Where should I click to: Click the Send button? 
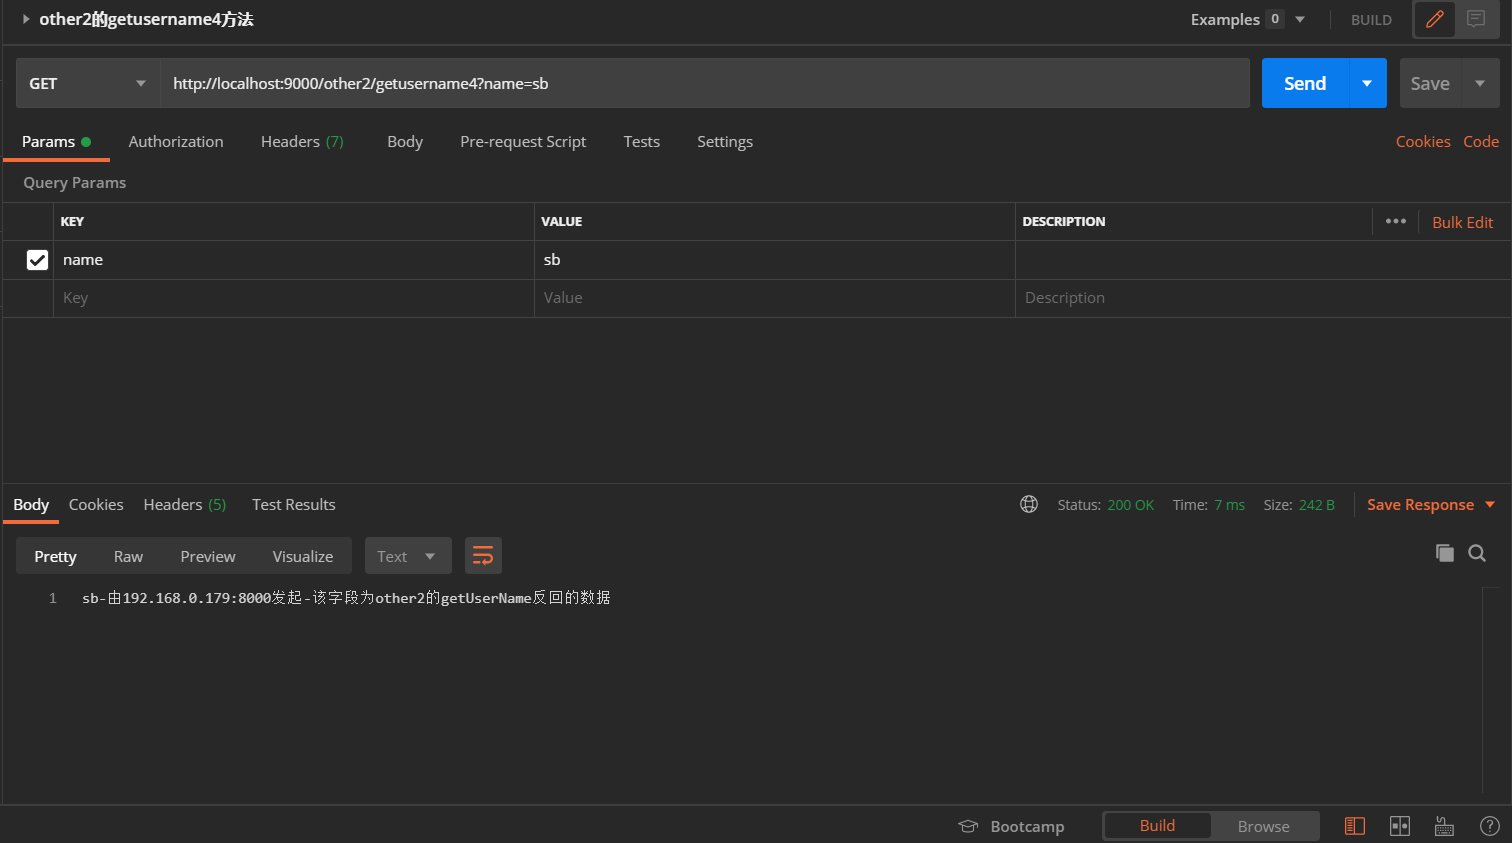pos(1305,83)
